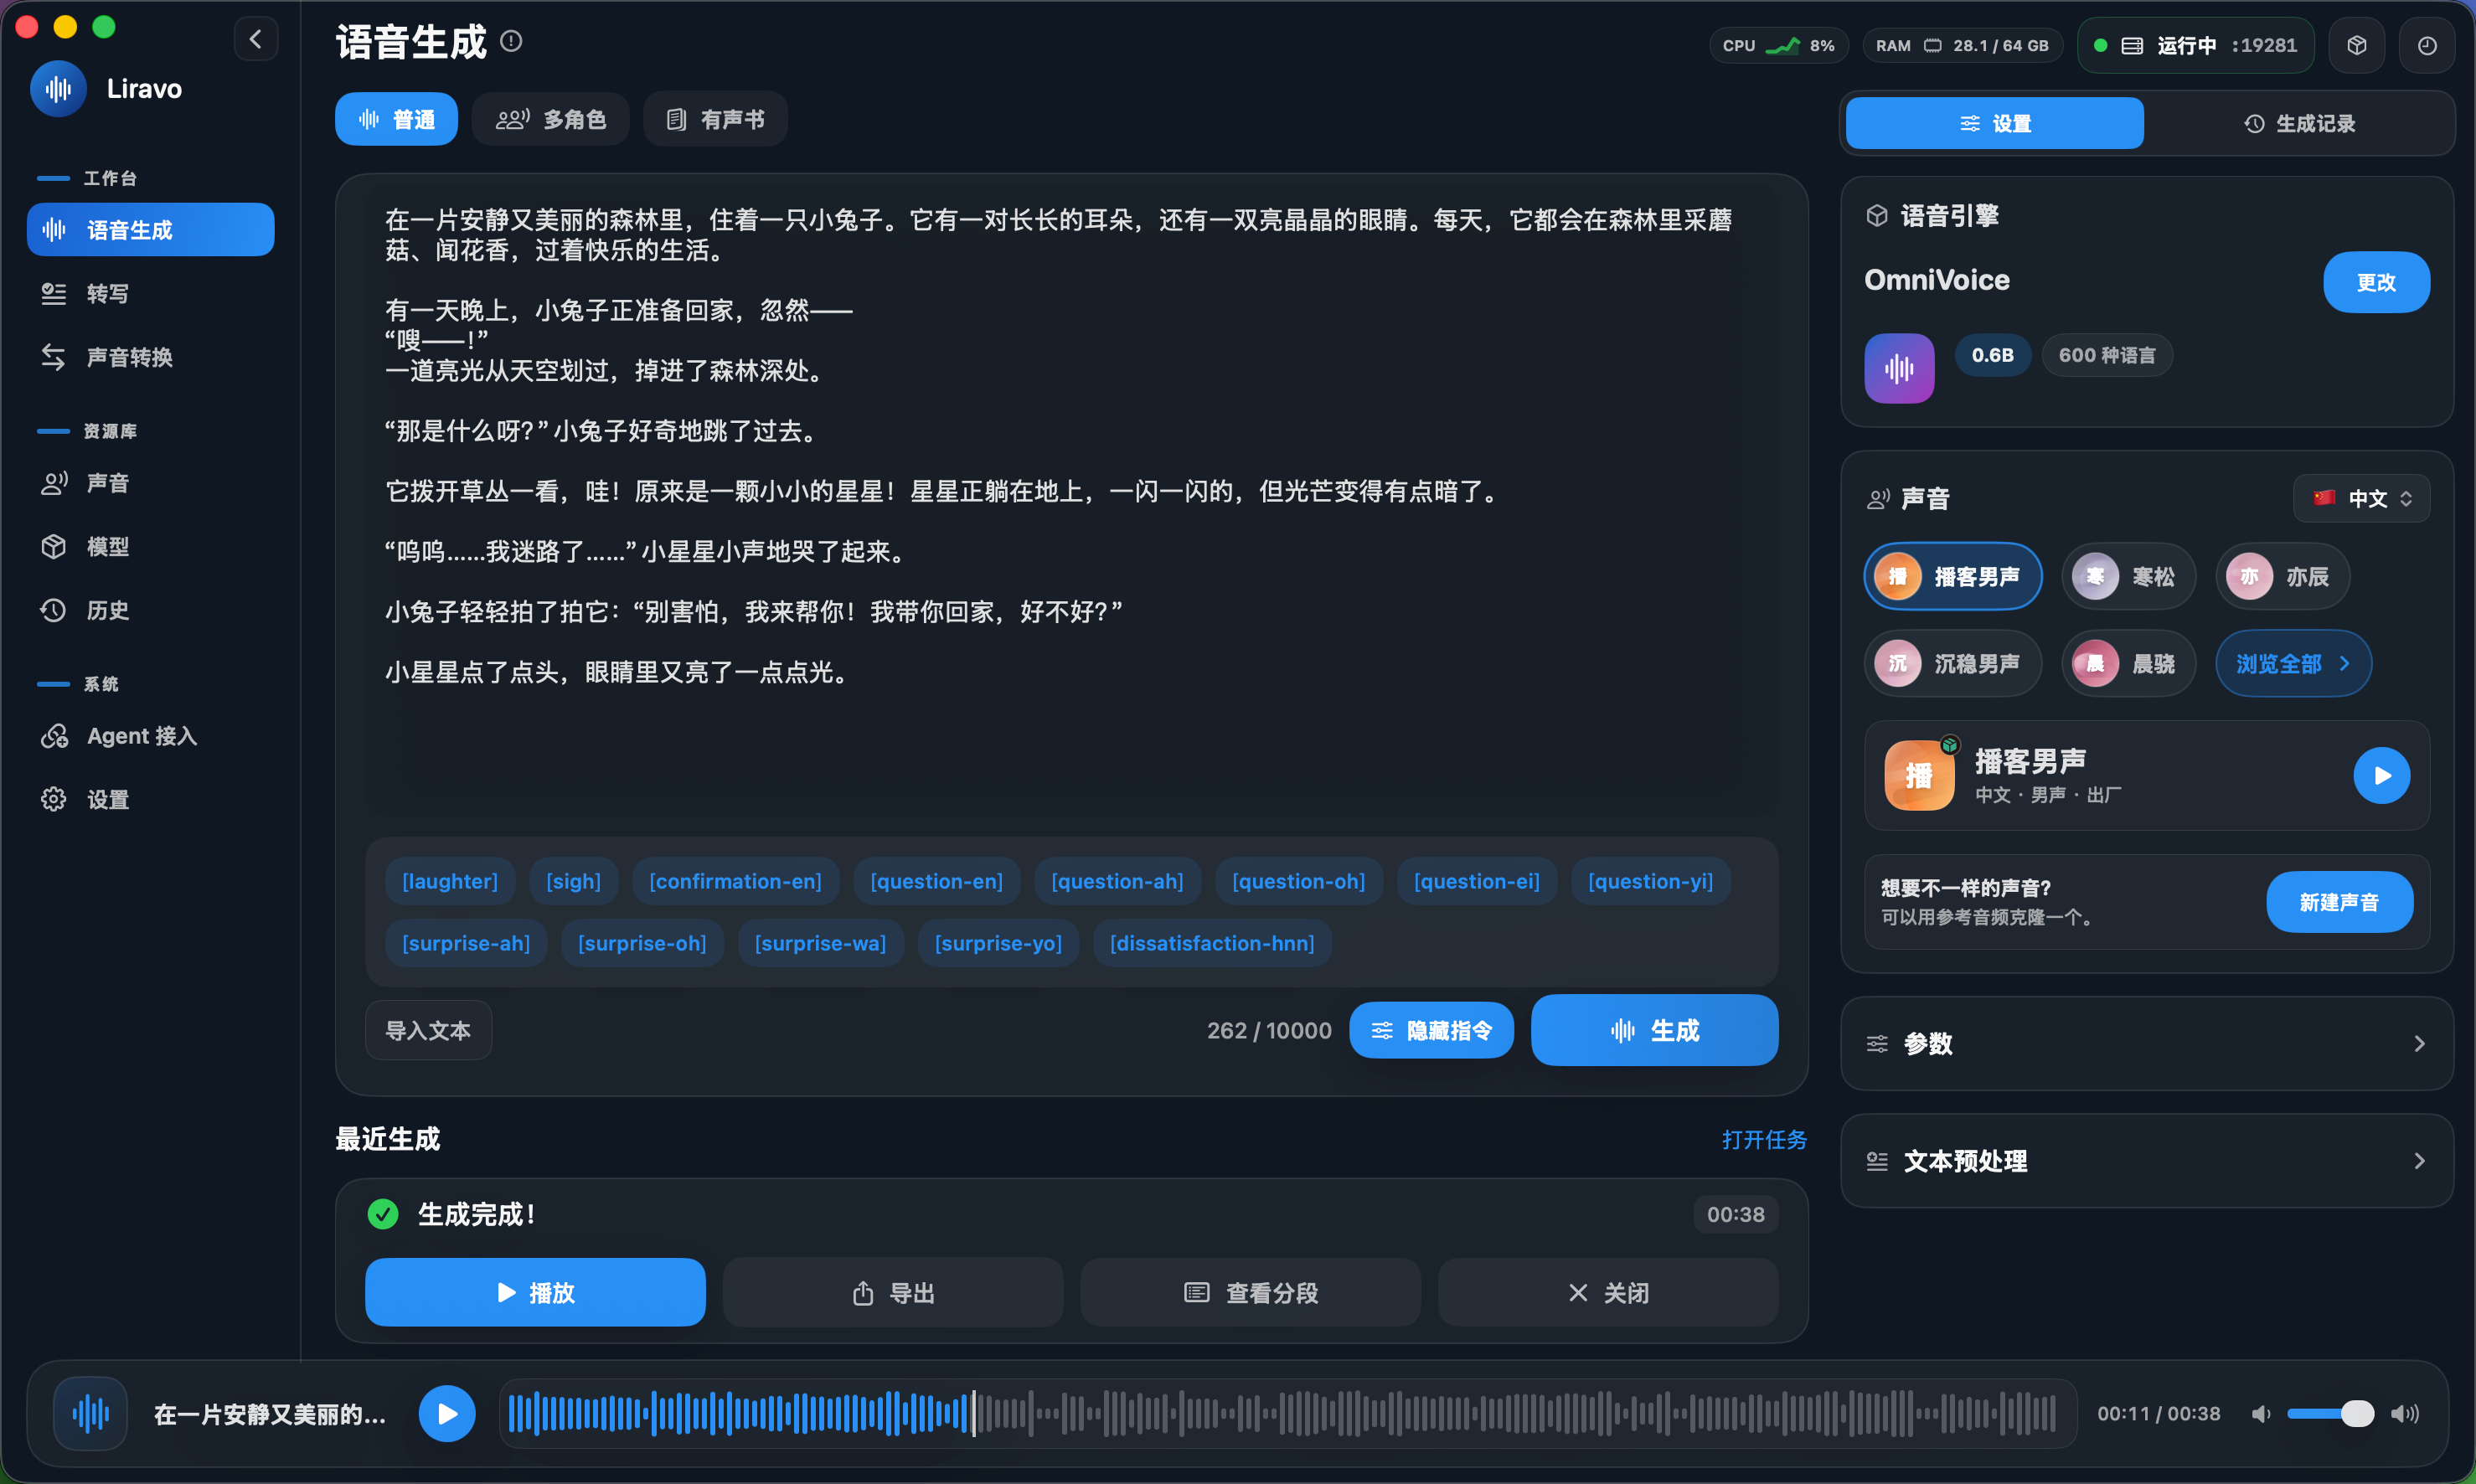This screenshot has width=2476, height=1484.
Task: Click the running status :19281 indicator
Action: coord(2196,45)
